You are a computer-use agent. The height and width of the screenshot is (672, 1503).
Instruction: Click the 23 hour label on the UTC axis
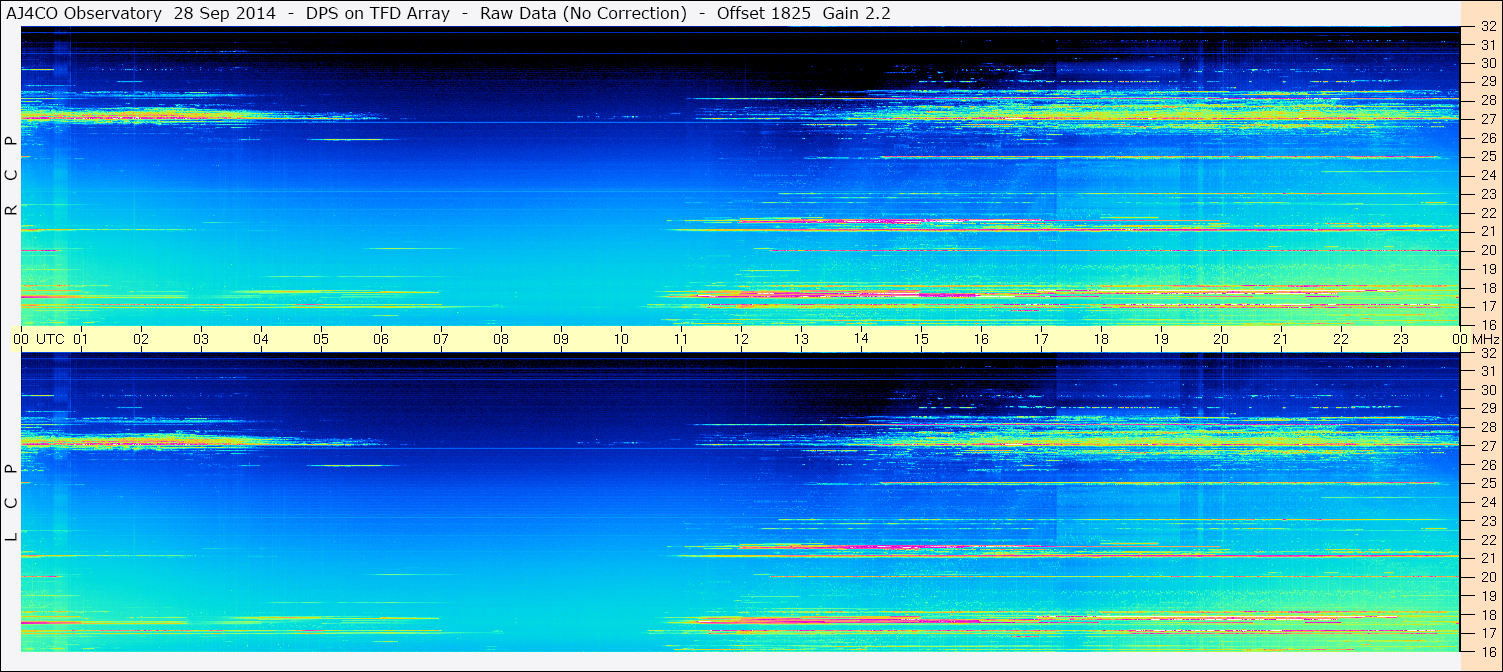point(1401,339)
